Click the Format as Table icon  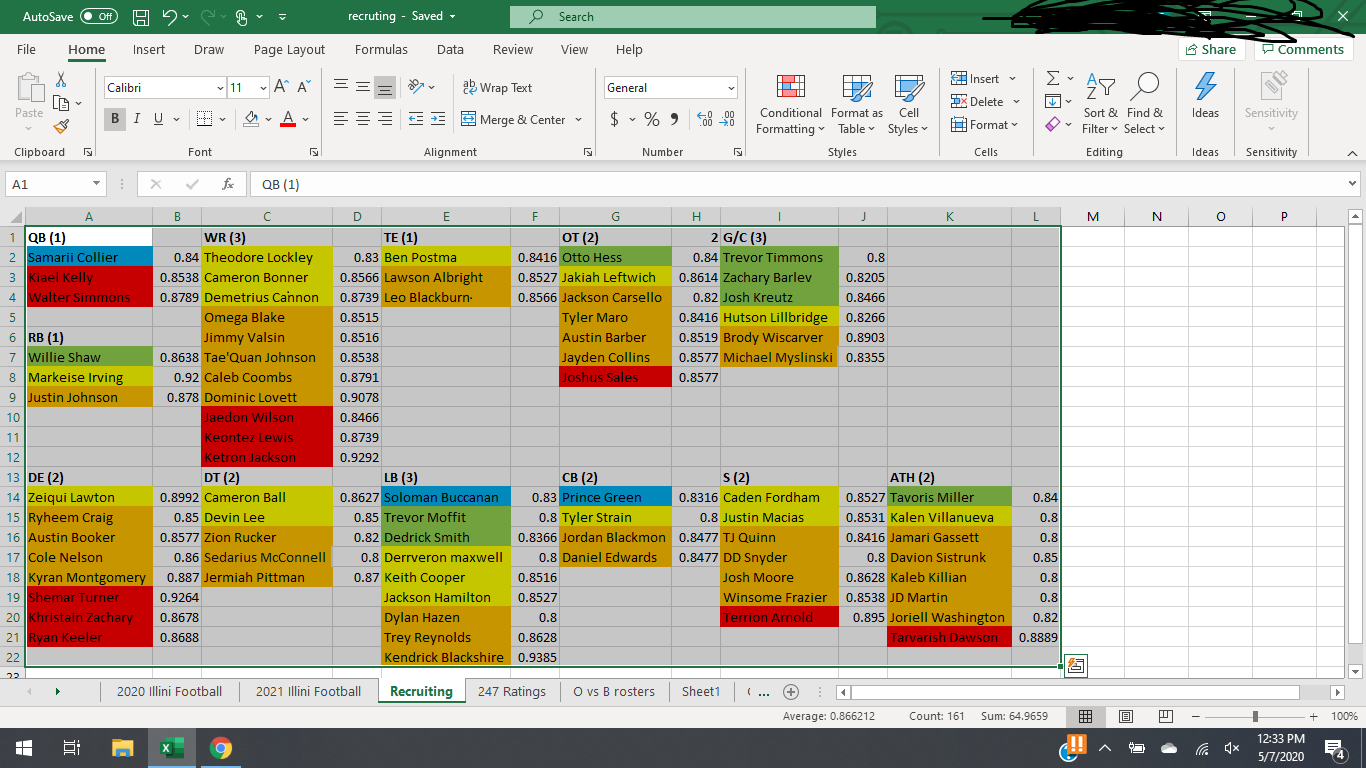856,104
